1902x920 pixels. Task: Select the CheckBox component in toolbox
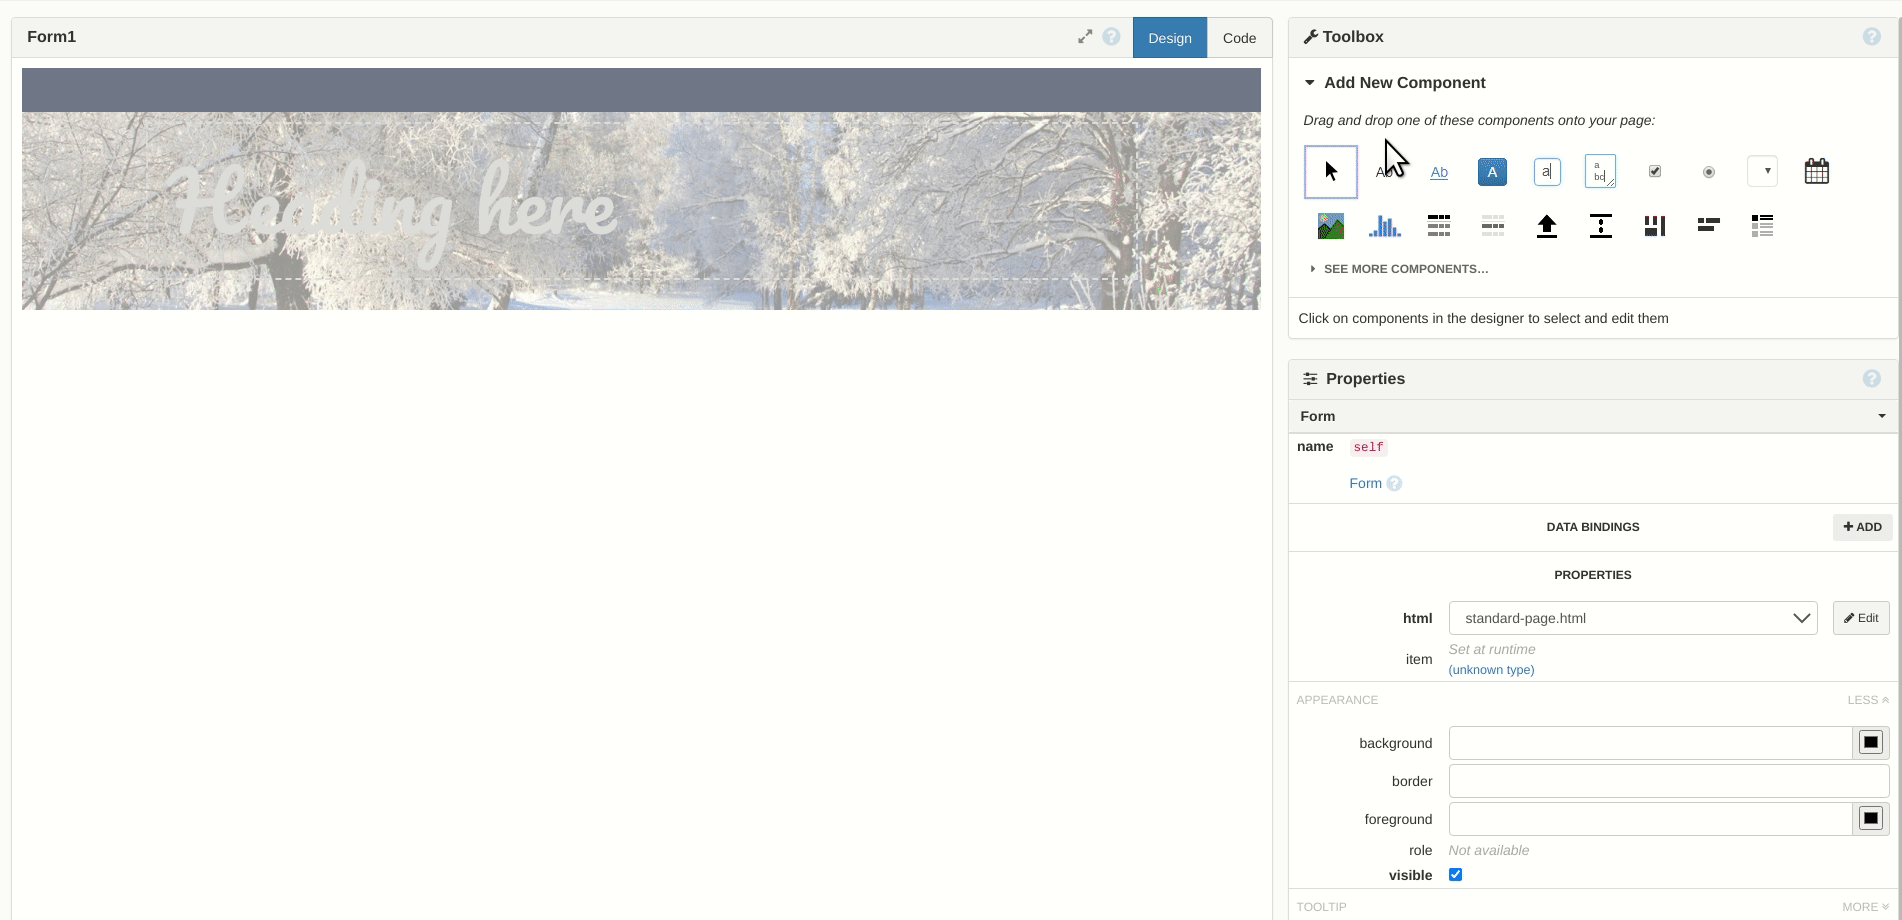point(1654,172)
